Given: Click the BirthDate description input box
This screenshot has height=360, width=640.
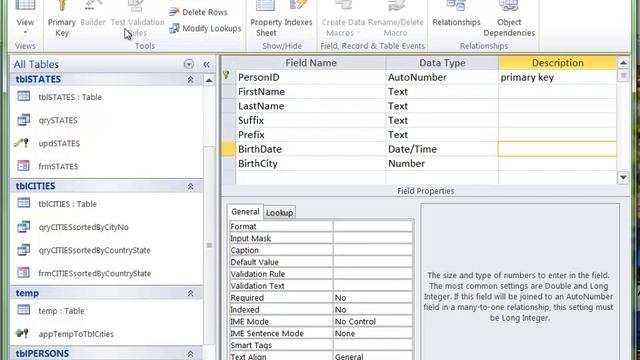Looking at the screenshot, I should coord(557,149).
